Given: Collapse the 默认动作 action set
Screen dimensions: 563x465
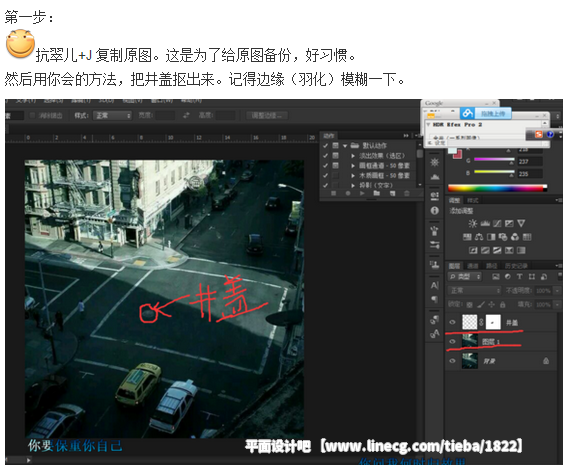Looking at the screenshot, I should coord(345,145).
